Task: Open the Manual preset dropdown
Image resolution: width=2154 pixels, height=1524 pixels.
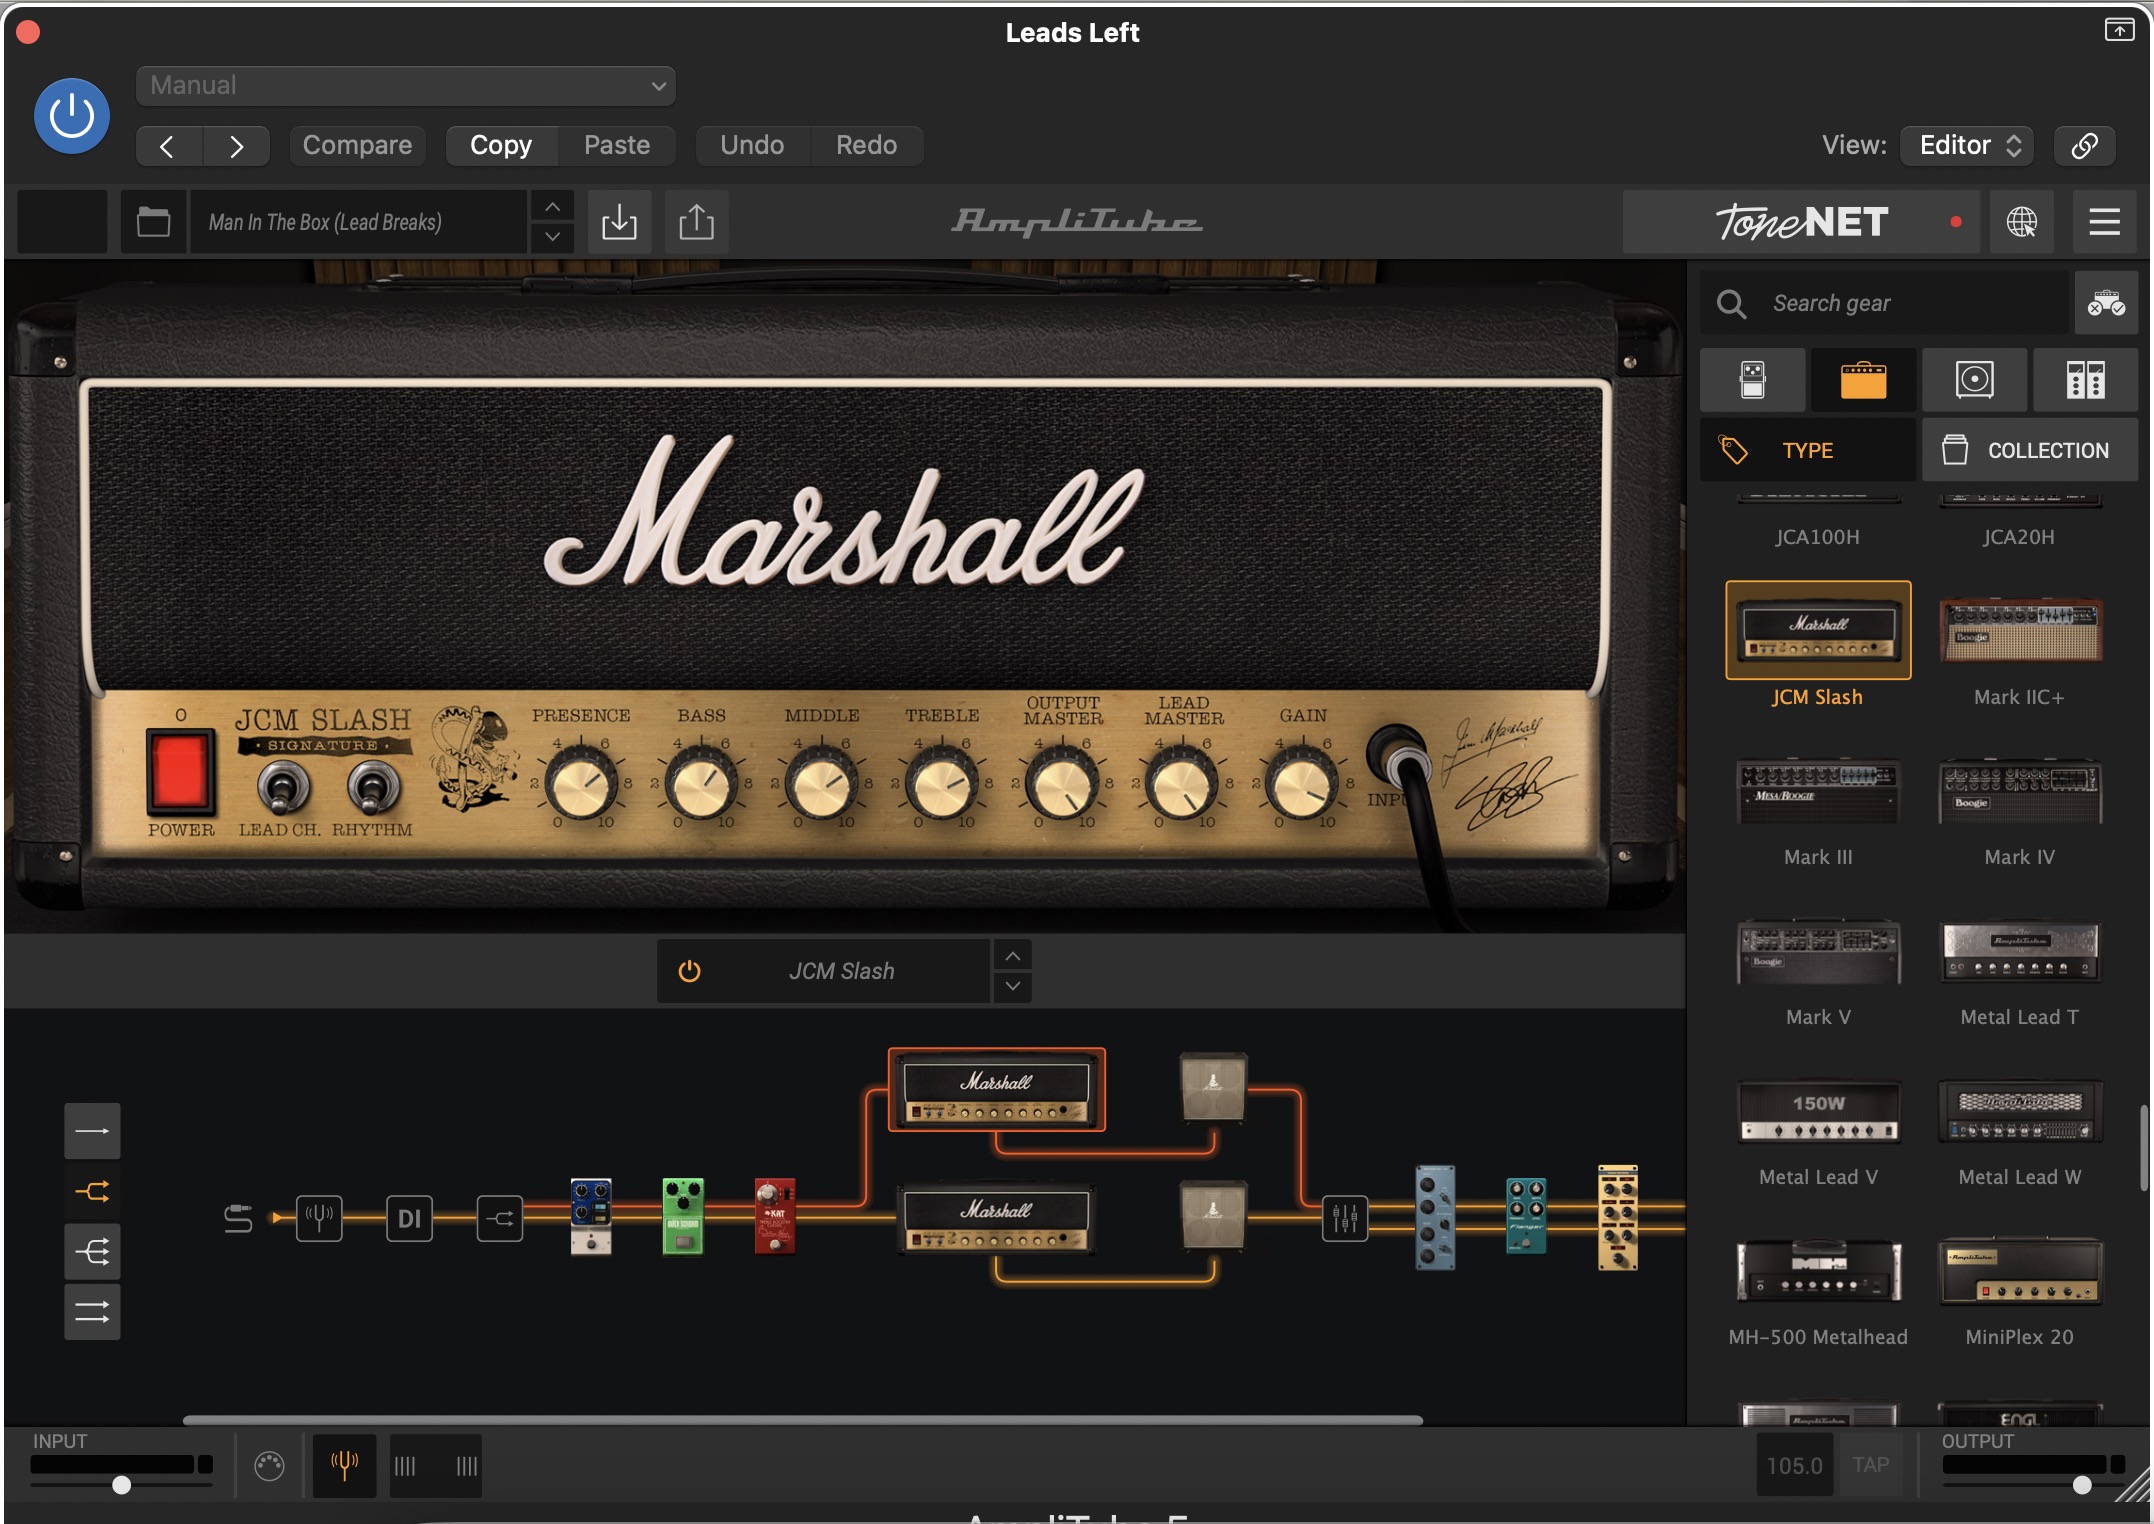Action: point(405,86)
